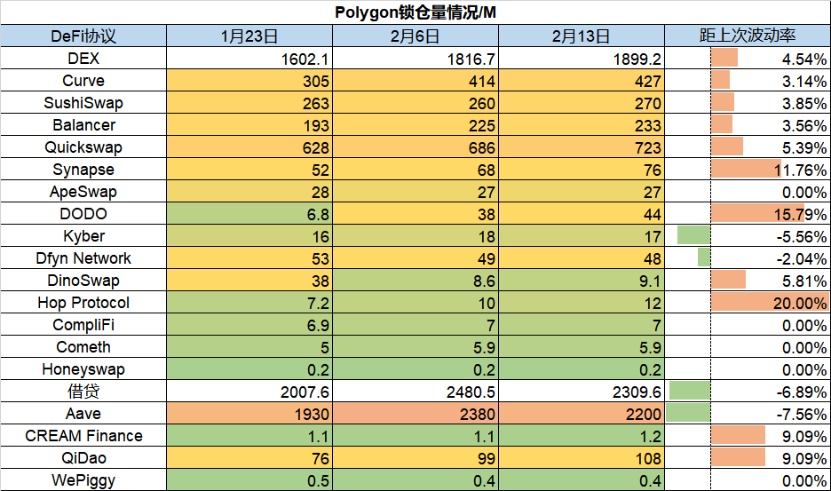831x491 pixels.
Task: Select the 'SushiSwap' protocol cell
Action: (x=83, y=102)
